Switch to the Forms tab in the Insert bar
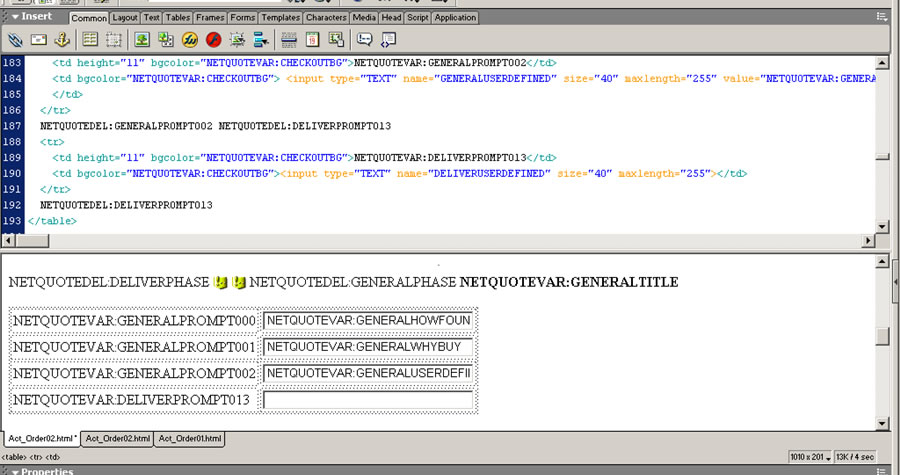 [242, 17]
